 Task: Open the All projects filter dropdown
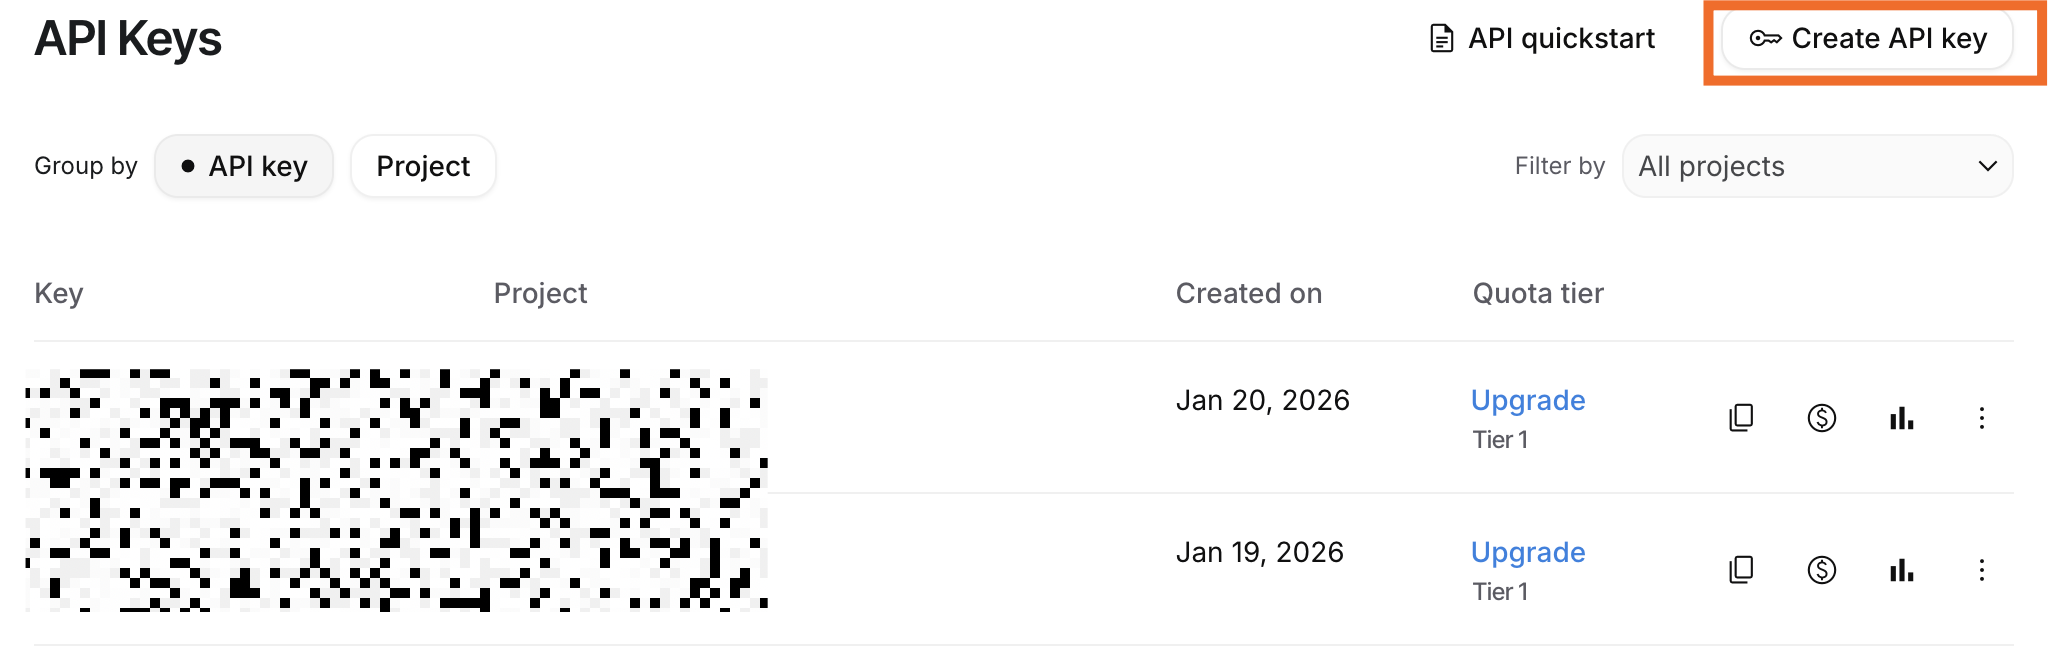click(1817, 166)
